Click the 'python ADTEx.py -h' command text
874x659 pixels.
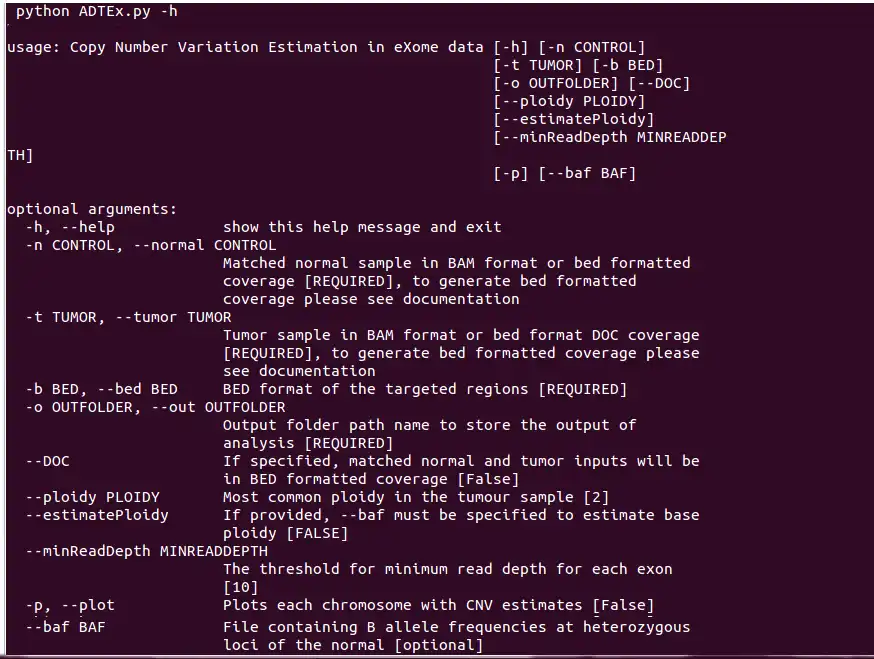point(97,12)
